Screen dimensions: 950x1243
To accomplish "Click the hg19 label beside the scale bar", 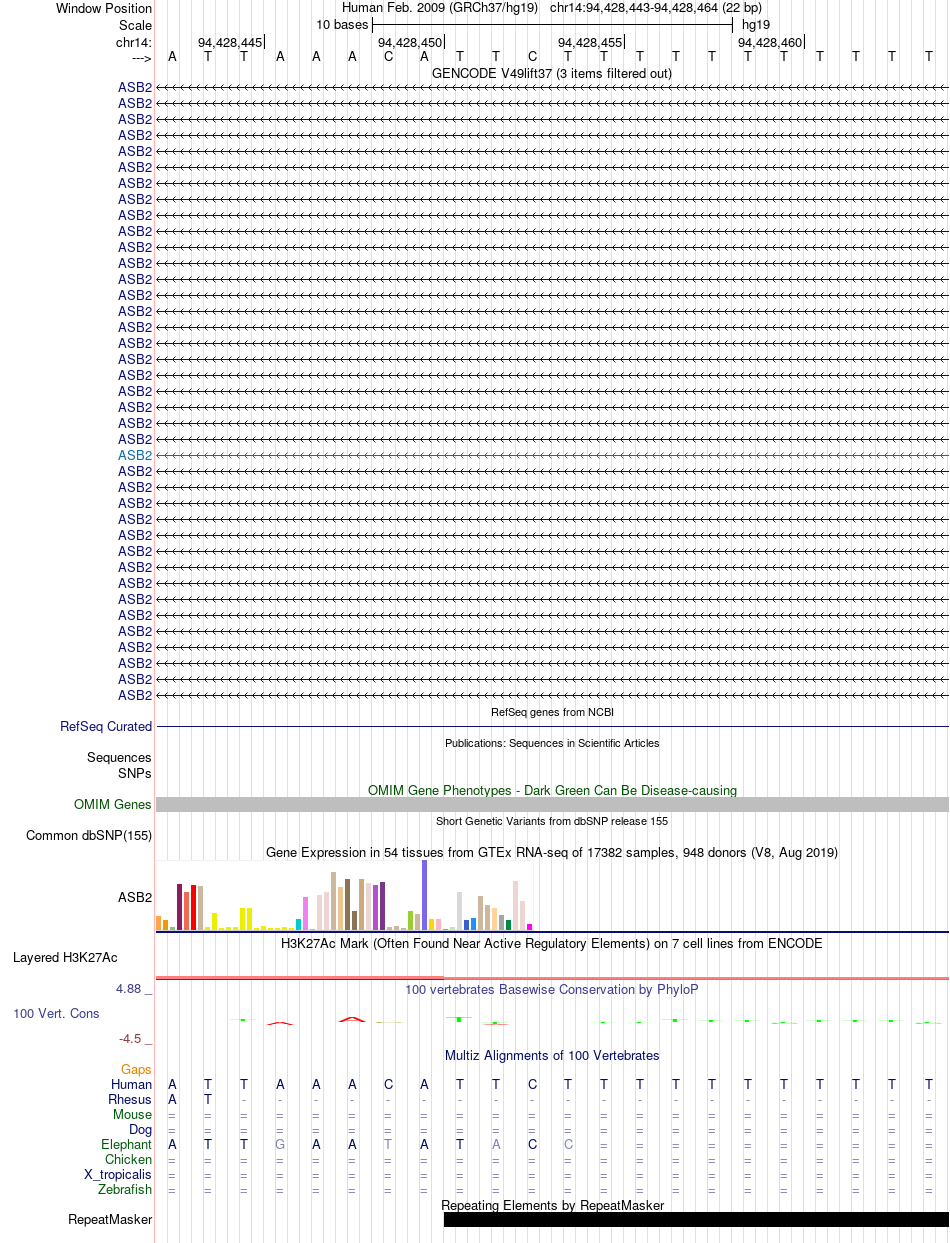I will (x=756, y=24).
